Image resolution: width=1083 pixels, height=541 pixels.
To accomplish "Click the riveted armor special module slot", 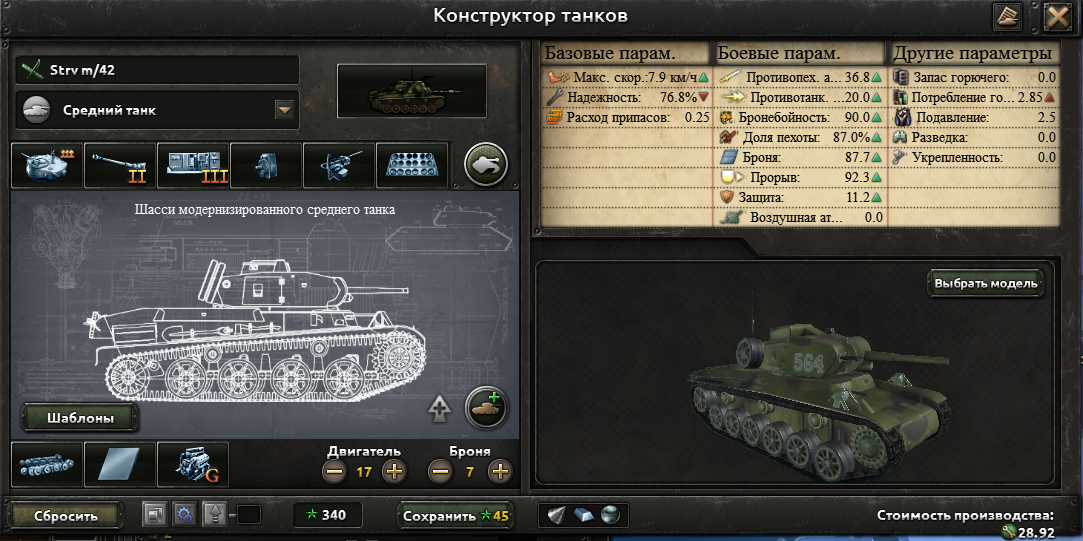I will (412, 165).
